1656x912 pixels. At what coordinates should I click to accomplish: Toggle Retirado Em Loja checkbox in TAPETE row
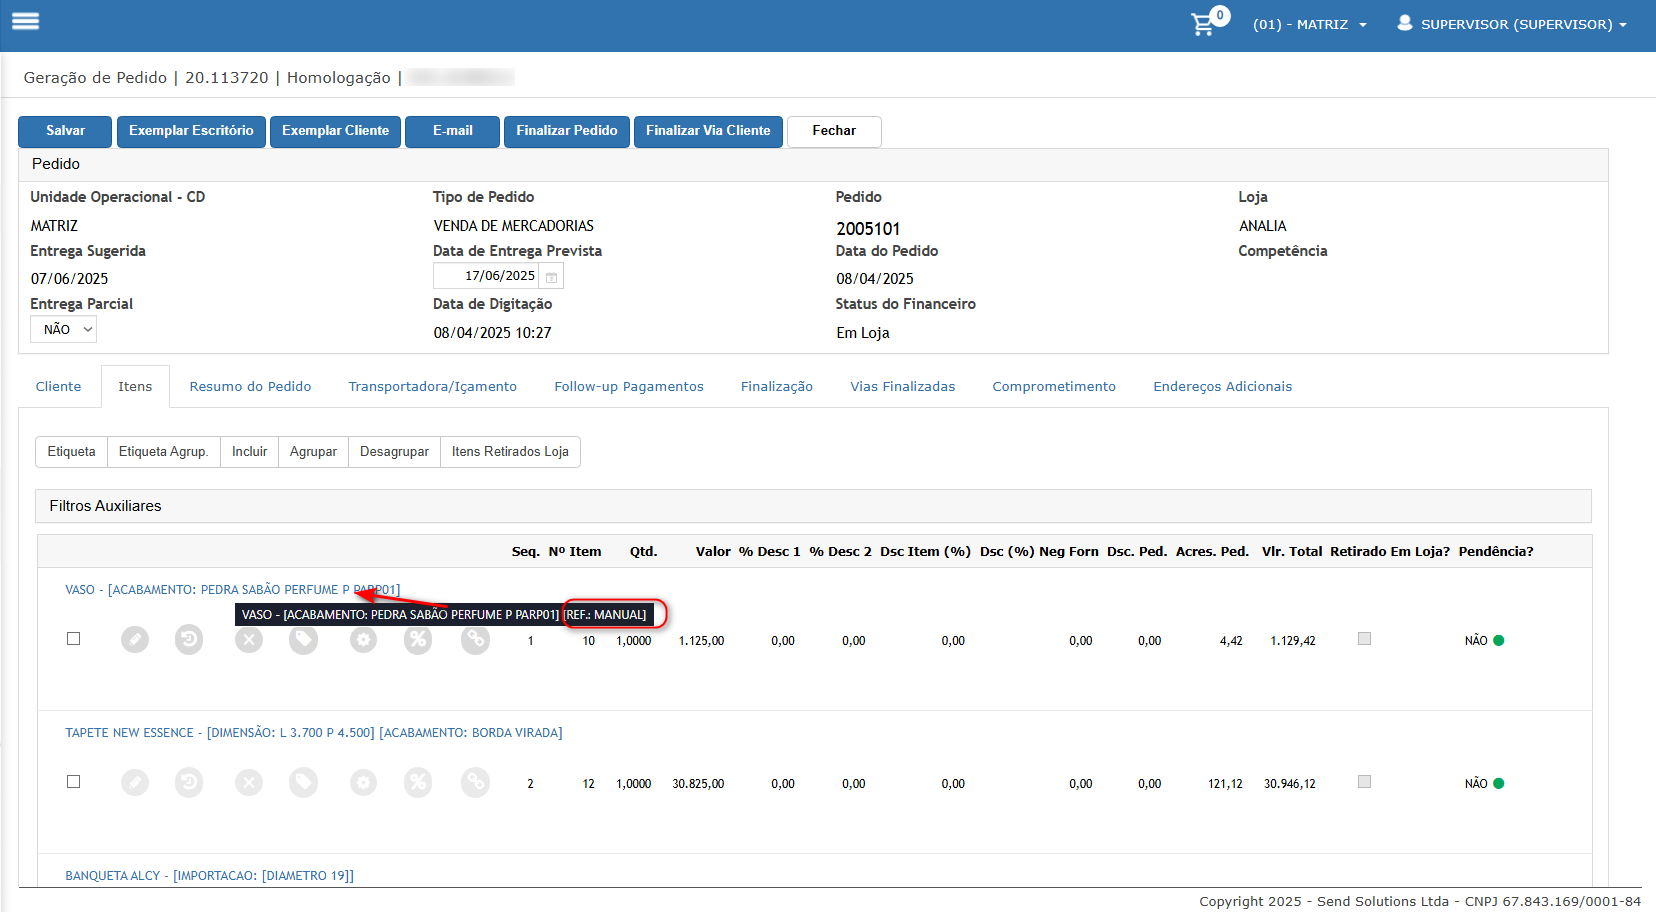1364,781
